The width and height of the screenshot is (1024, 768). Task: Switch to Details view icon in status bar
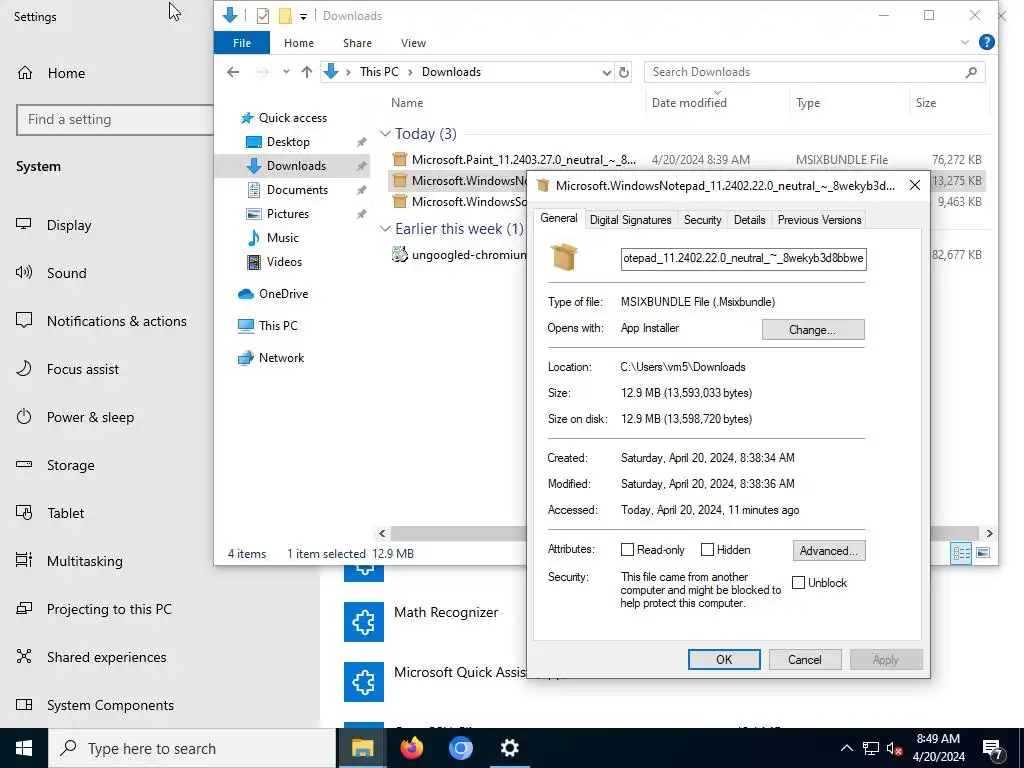pyautogui.click(x=961, y=553)
